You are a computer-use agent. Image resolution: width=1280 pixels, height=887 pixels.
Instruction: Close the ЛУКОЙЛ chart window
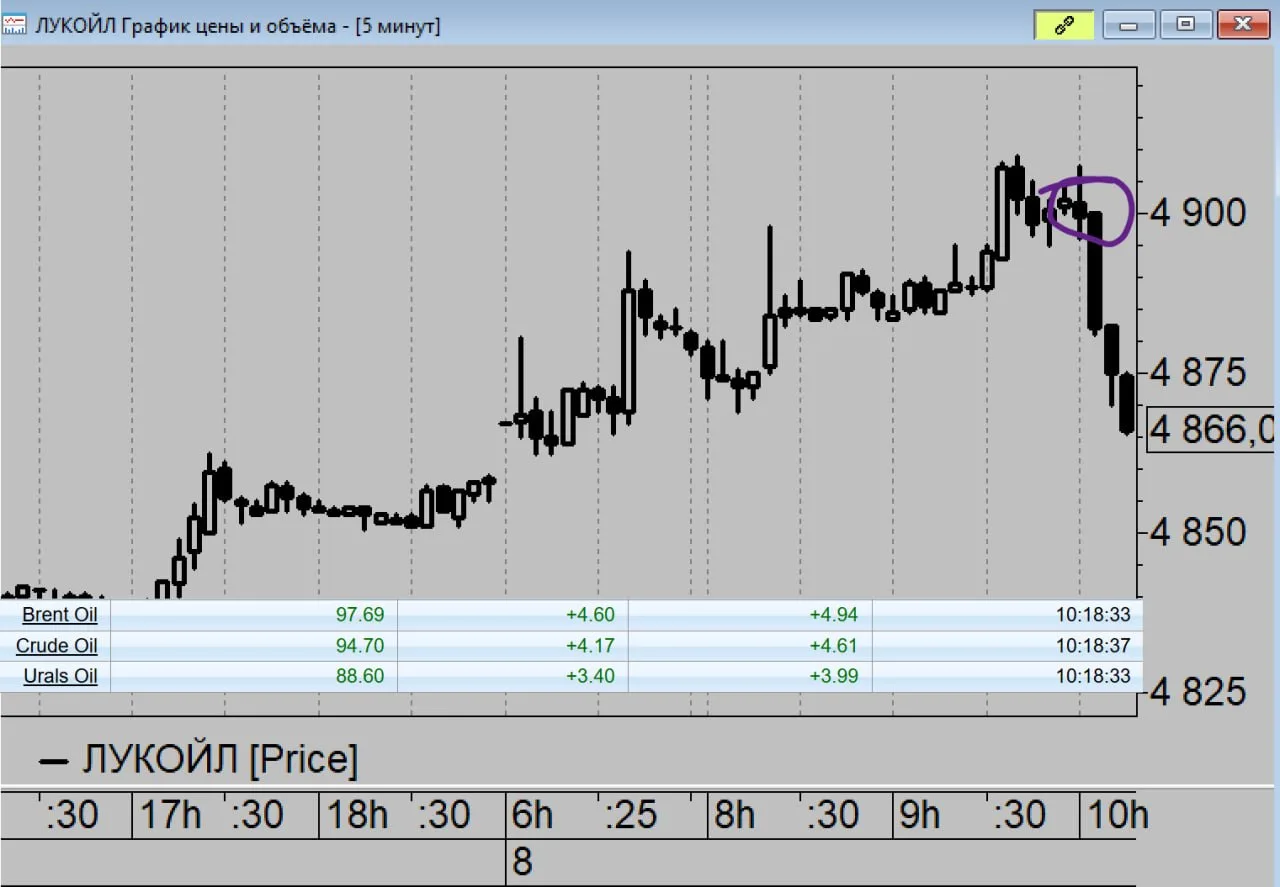[1243, 24]
